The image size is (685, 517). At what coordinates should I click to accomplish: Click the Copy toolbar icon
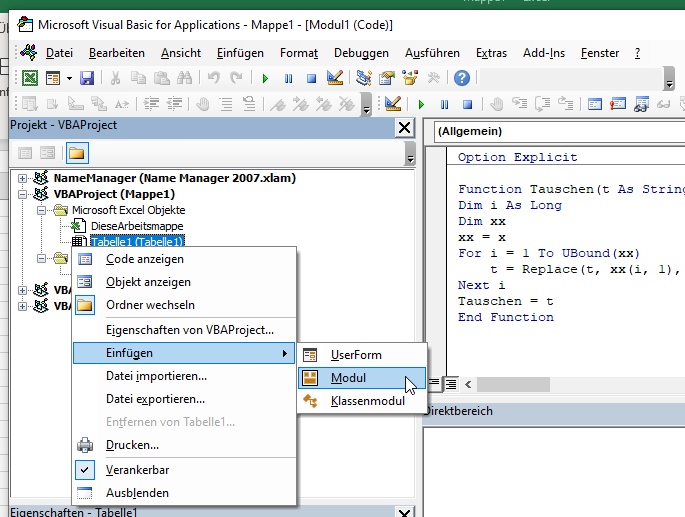point(138,79)
